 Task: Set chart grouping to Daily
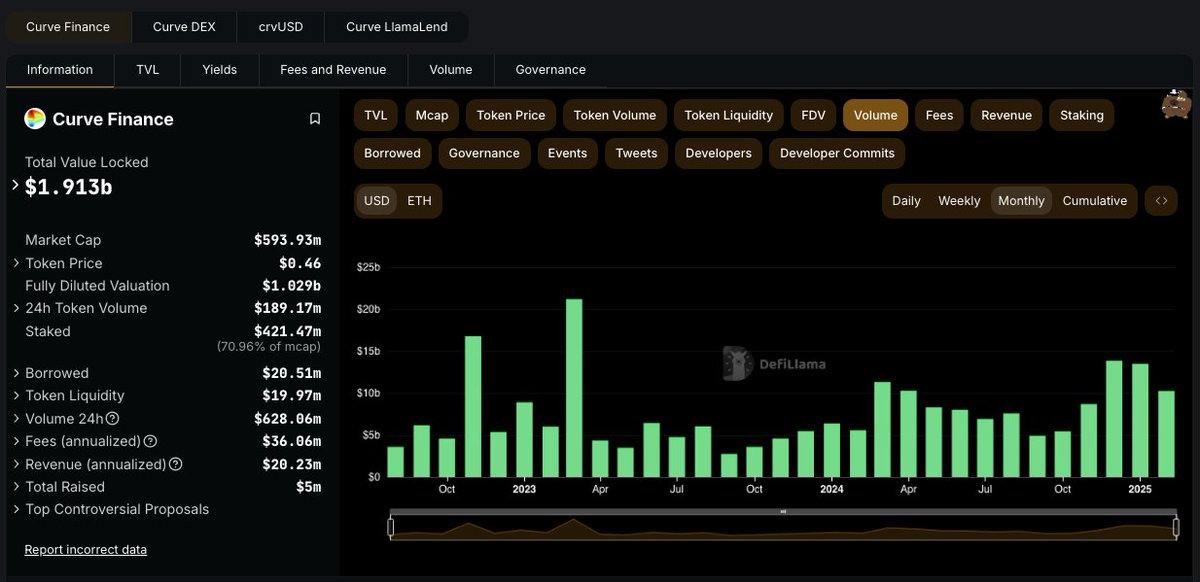click(x=906, y=201)
